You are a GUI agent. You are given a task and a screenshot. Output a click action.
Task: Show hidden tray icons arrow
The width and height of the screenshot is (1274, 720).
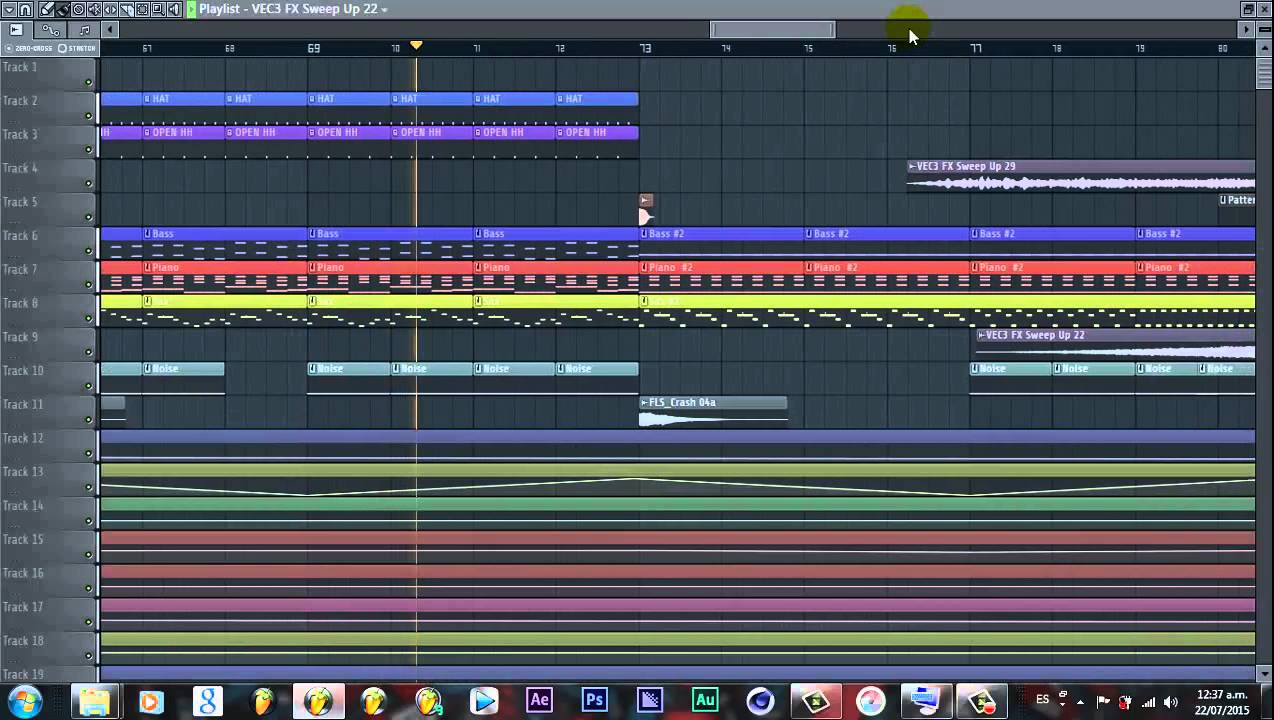pos(1080,702)
